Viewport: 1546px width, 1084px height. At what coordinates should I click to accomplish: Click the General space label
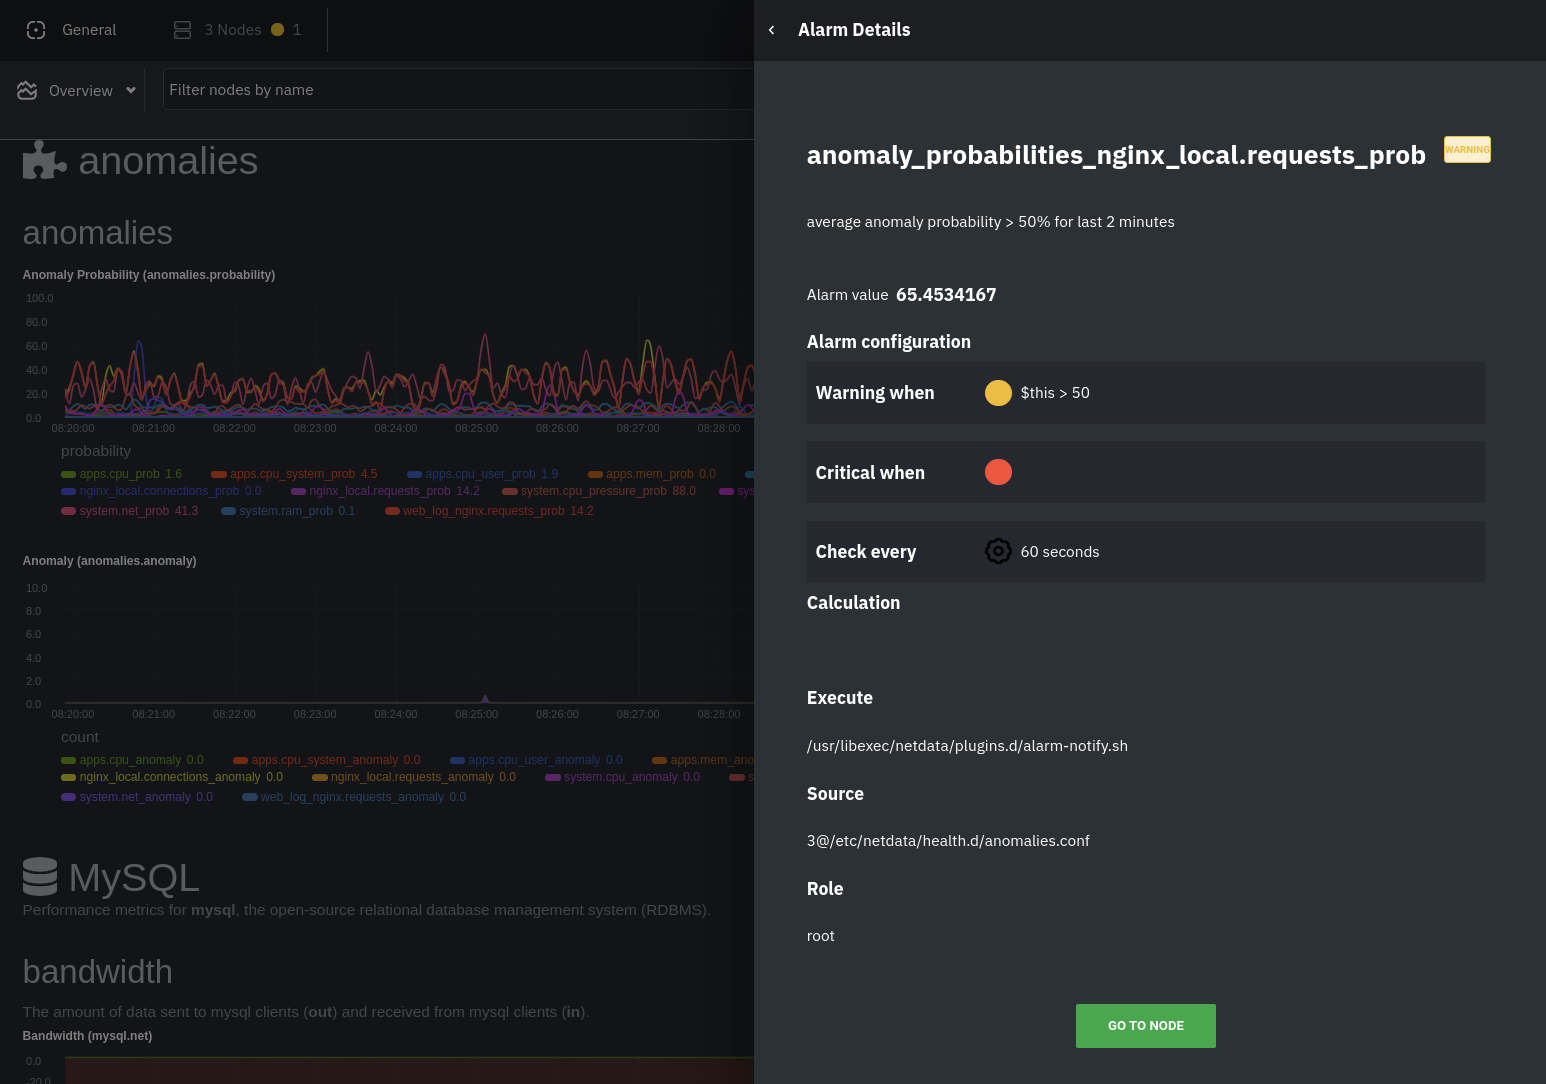tap(89, 30)
